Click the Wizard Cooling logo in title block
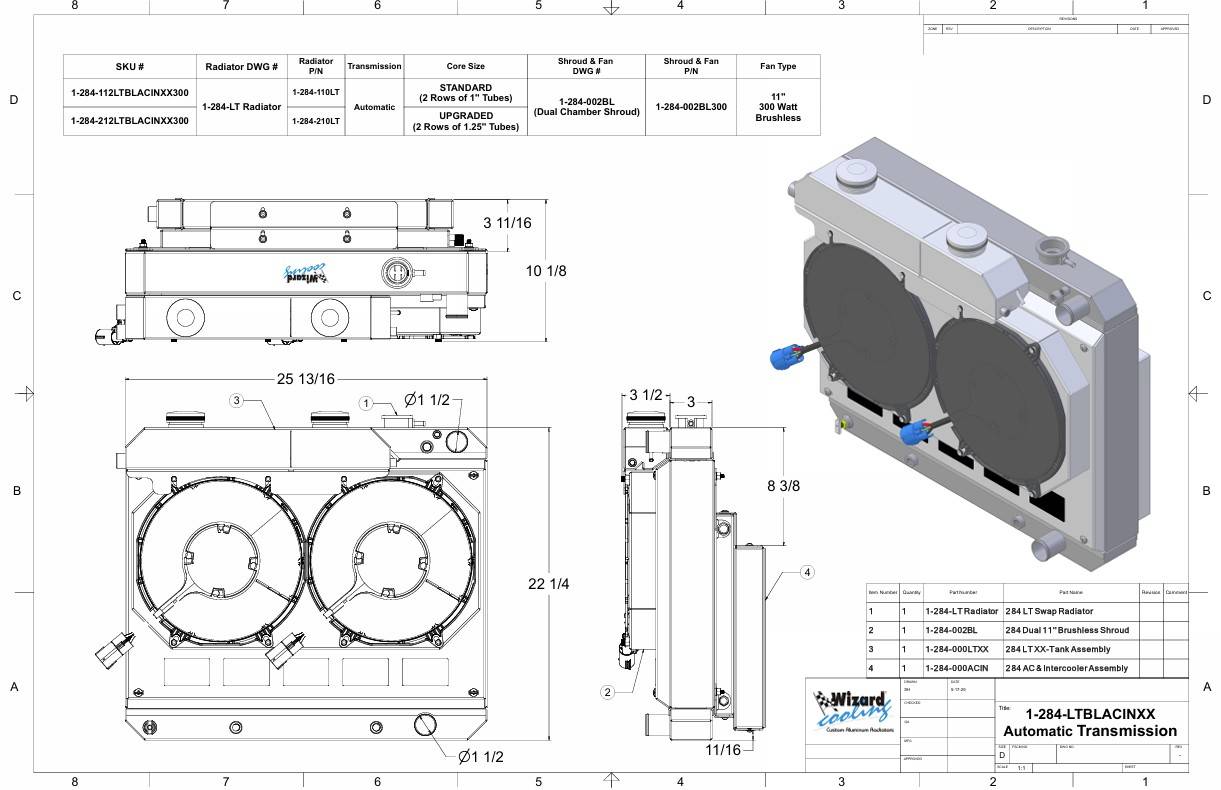This screenshot has height=790, width=1221. 852,713
